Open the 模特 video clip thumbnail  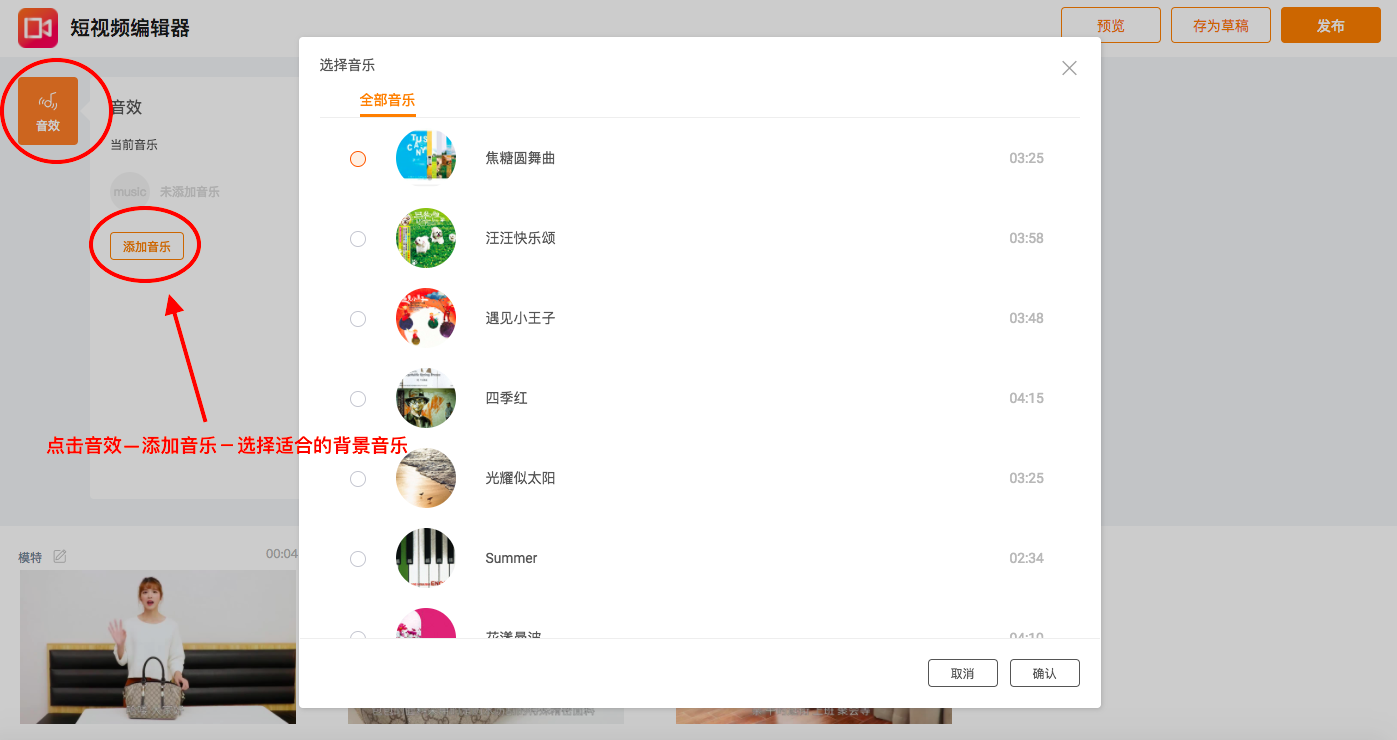pyautogui.click(x=158, y=646)
